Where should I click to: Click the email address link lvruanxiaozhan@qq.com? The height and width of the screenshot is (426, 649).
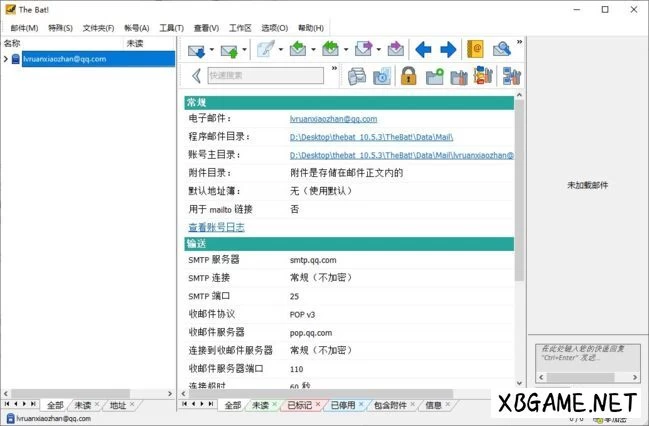(333, 119)
